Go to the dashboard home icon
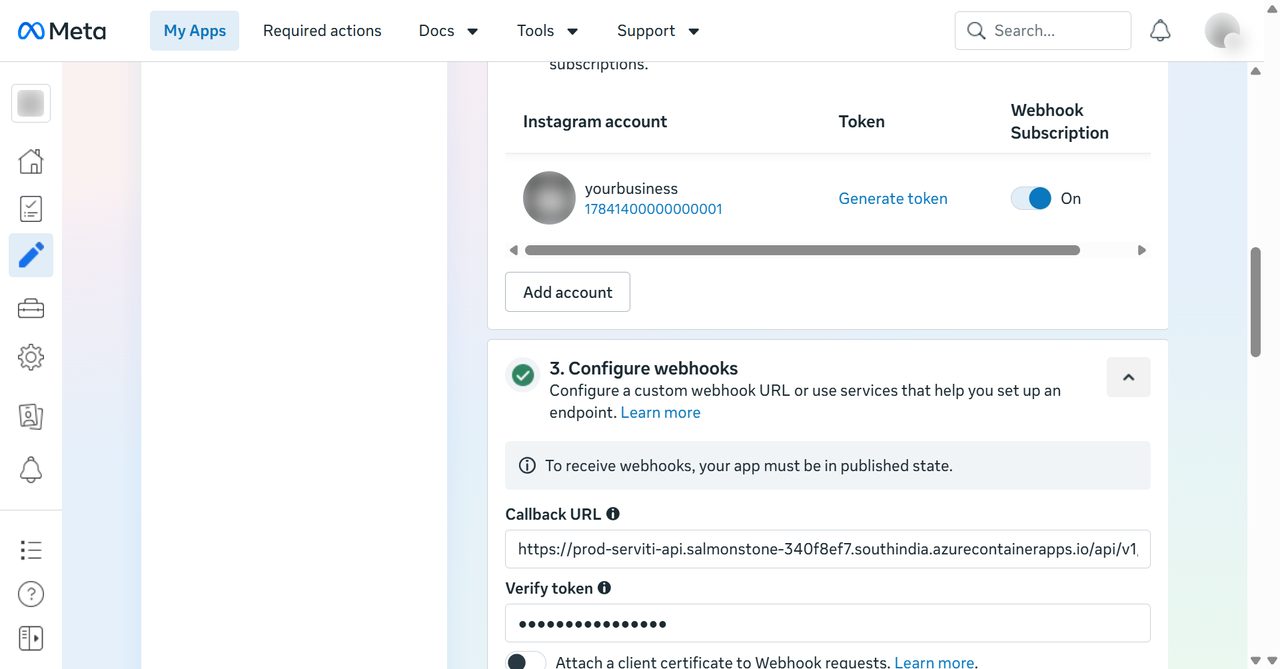Screen dimensions: 1280x669 point(31,161)
